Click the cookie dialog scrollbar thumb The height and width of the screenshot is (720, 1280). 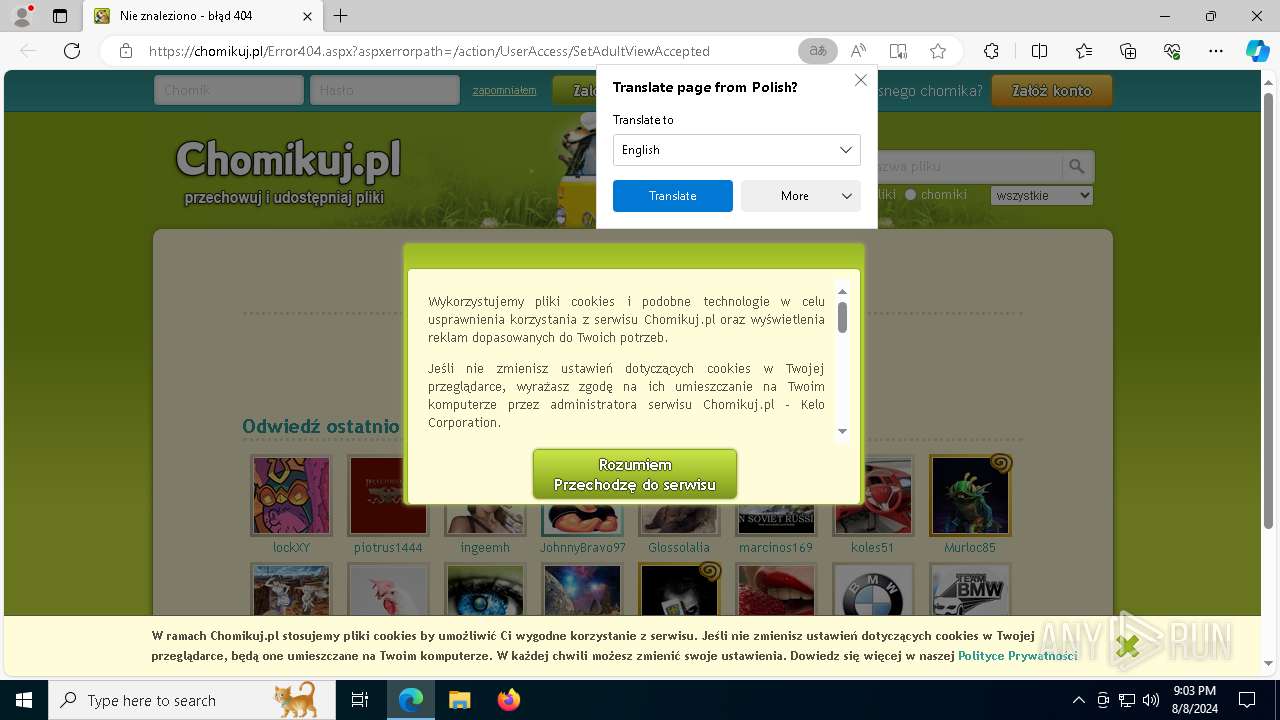pyautogui.click(x=842, y=317)
